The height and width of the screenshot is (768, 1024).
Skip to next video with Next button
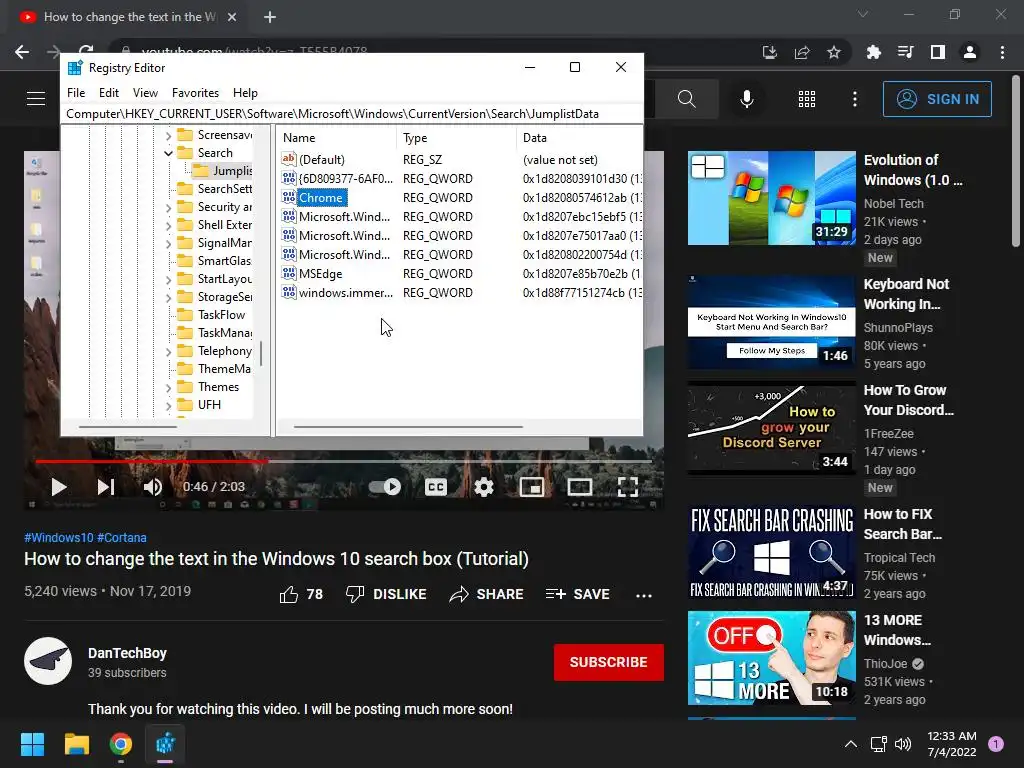pyautogui.click(x=106, y=487)
